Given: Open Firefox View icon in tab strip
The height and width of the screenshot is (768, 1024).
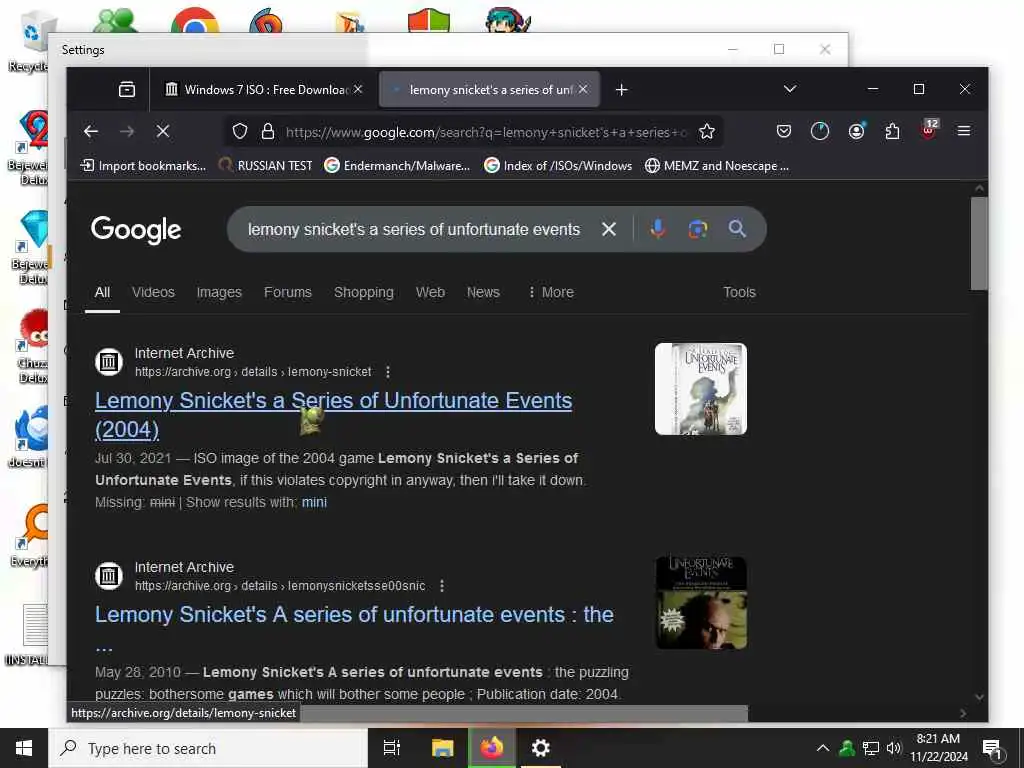Looking at the screenshot, I should [x=127, y=89].
